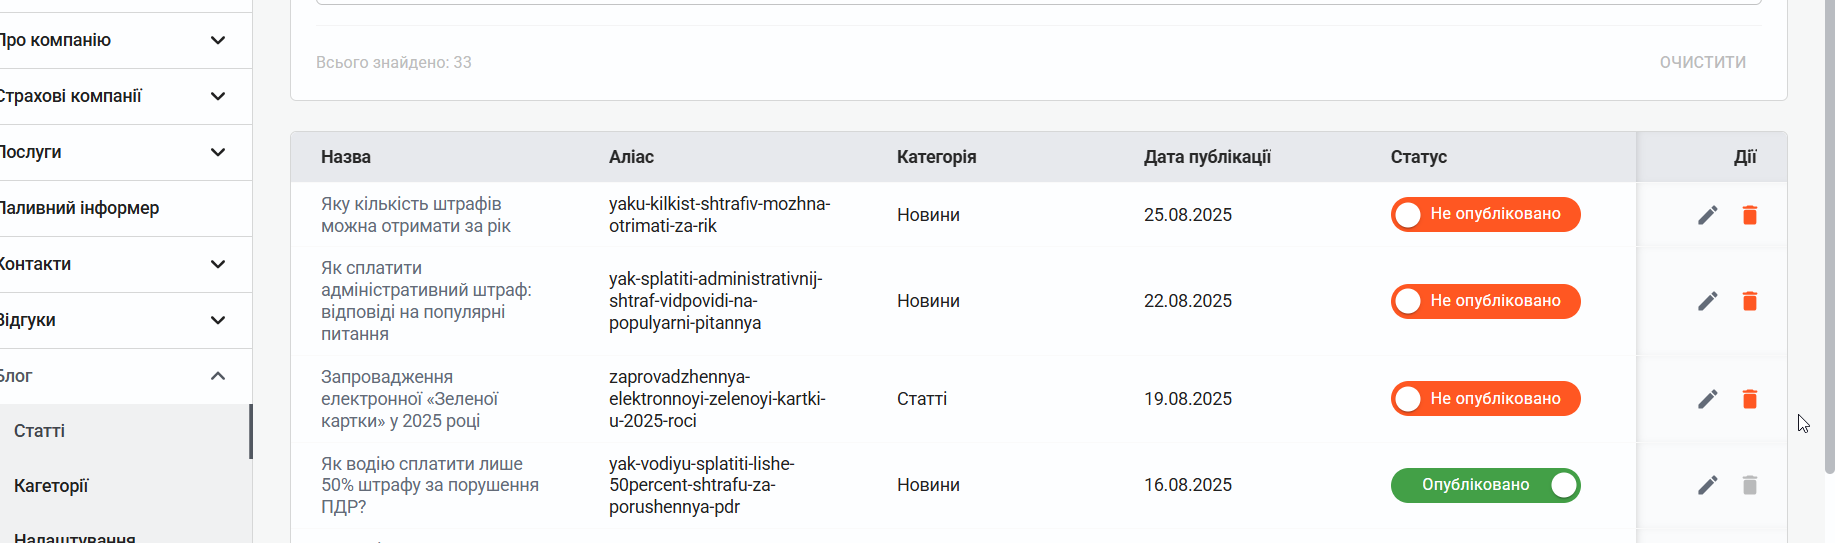Click the greyed trash icon for the 16.08.2025 article
This screenshot has height=543, width=1835.
(x=1749, y=485)
